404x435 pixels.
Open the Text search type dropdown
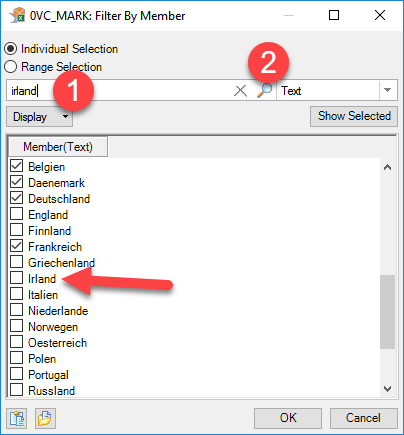[387, 90]
